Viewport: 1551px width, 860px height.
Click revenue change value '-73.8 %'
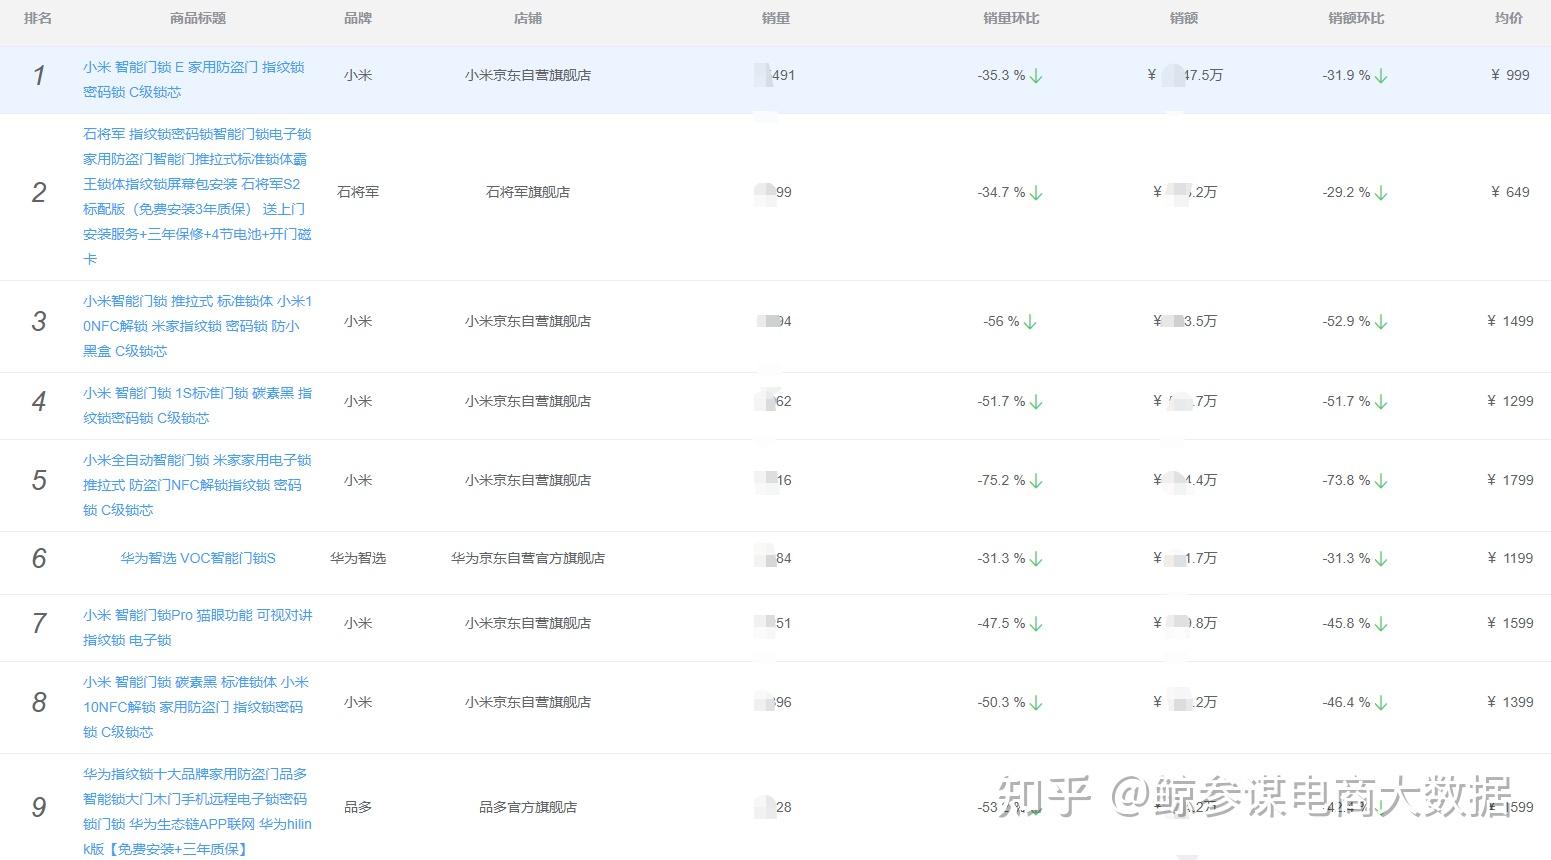1346,480
